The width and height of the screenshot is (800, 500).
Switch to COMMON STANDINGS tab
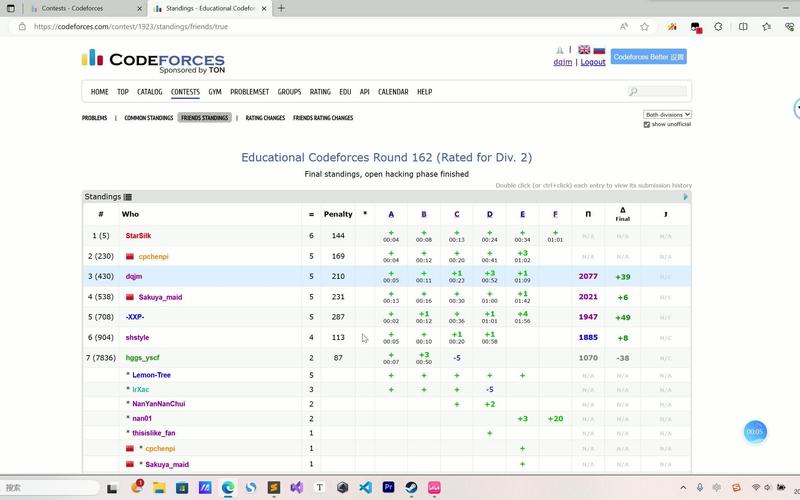point(148,118)
